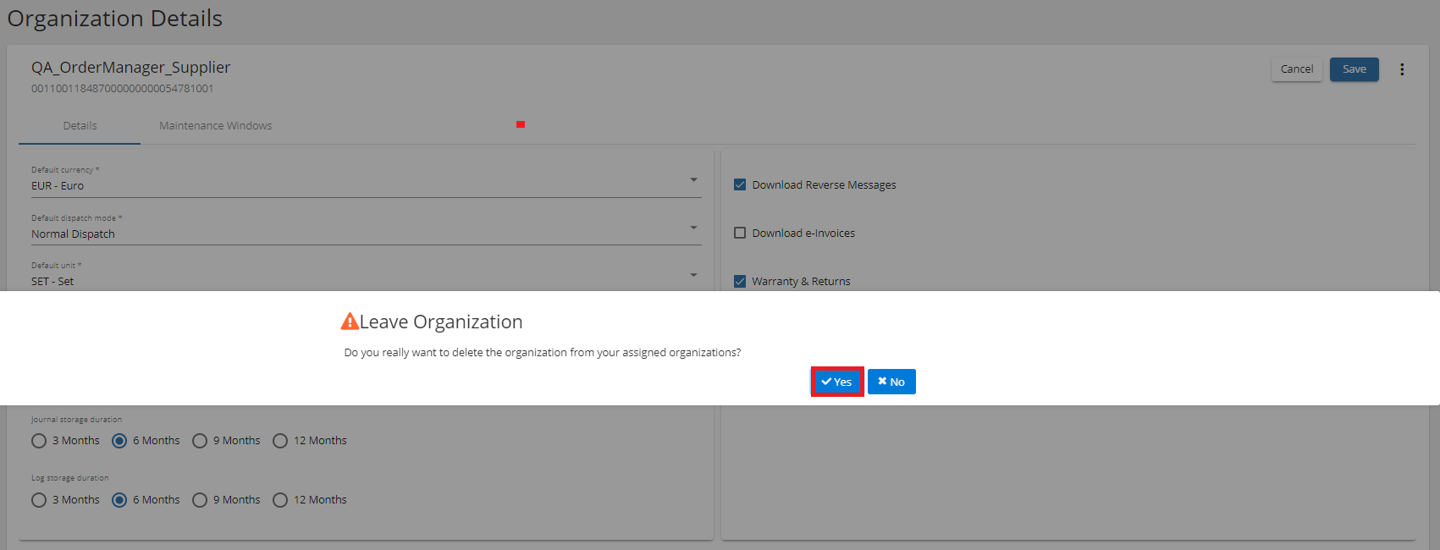
Task: Open the three-dot more options menu
Action: tap(1401, 69)
